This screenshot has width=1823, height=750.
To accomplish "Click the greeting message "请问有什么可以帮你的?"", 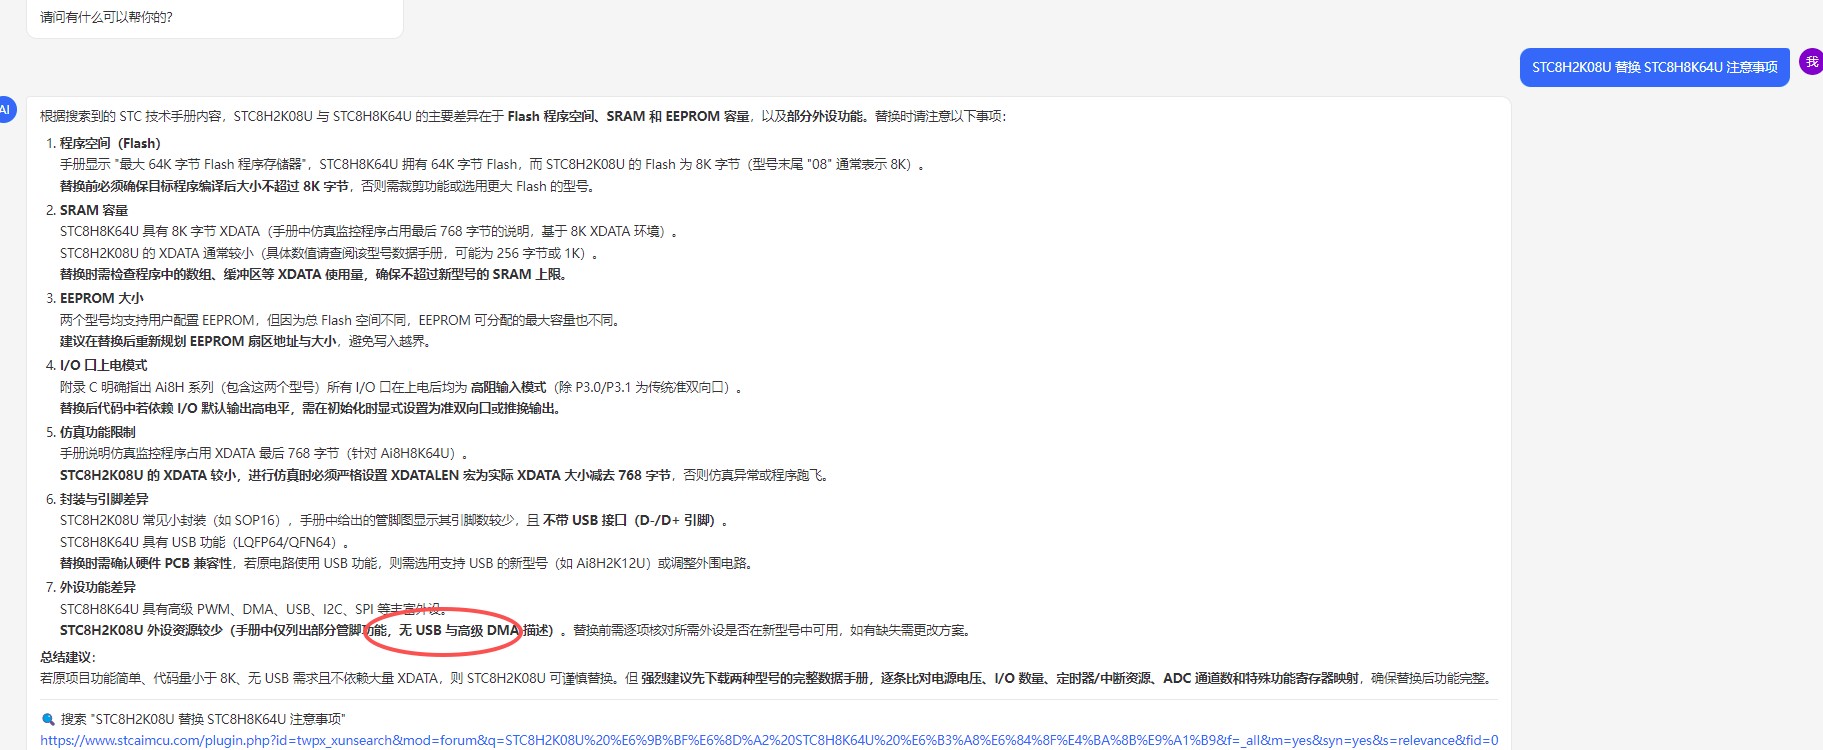I will coord(106,17).
